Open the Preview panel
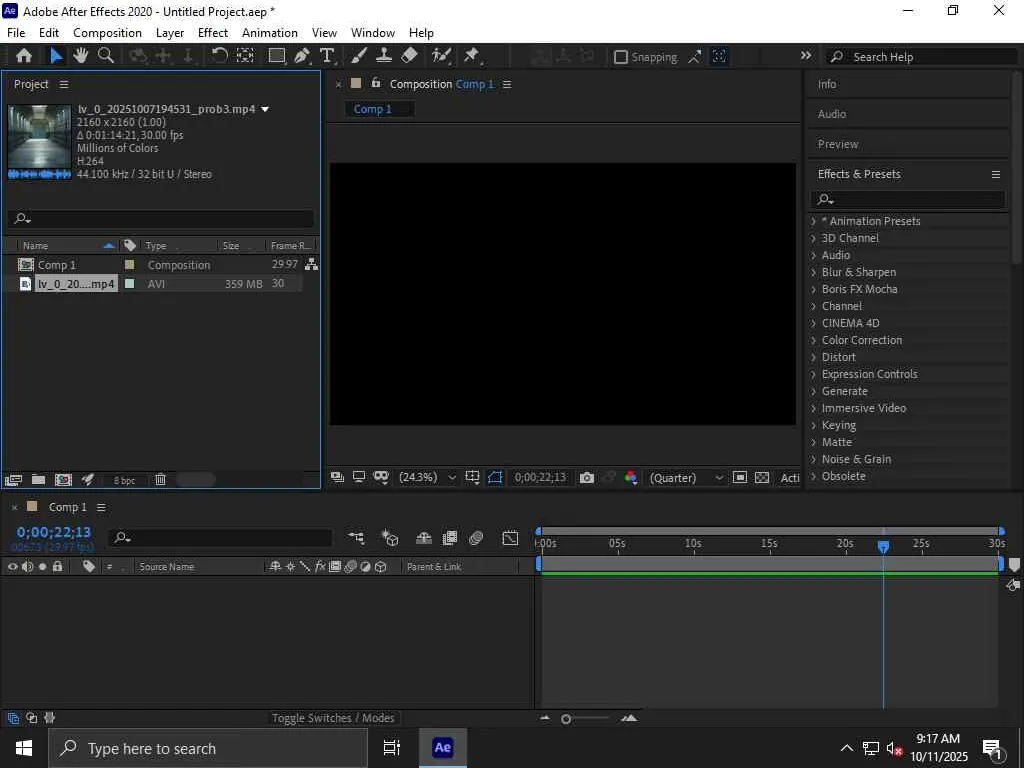Viewport: 1024px width, 768px height. [838, 144]
